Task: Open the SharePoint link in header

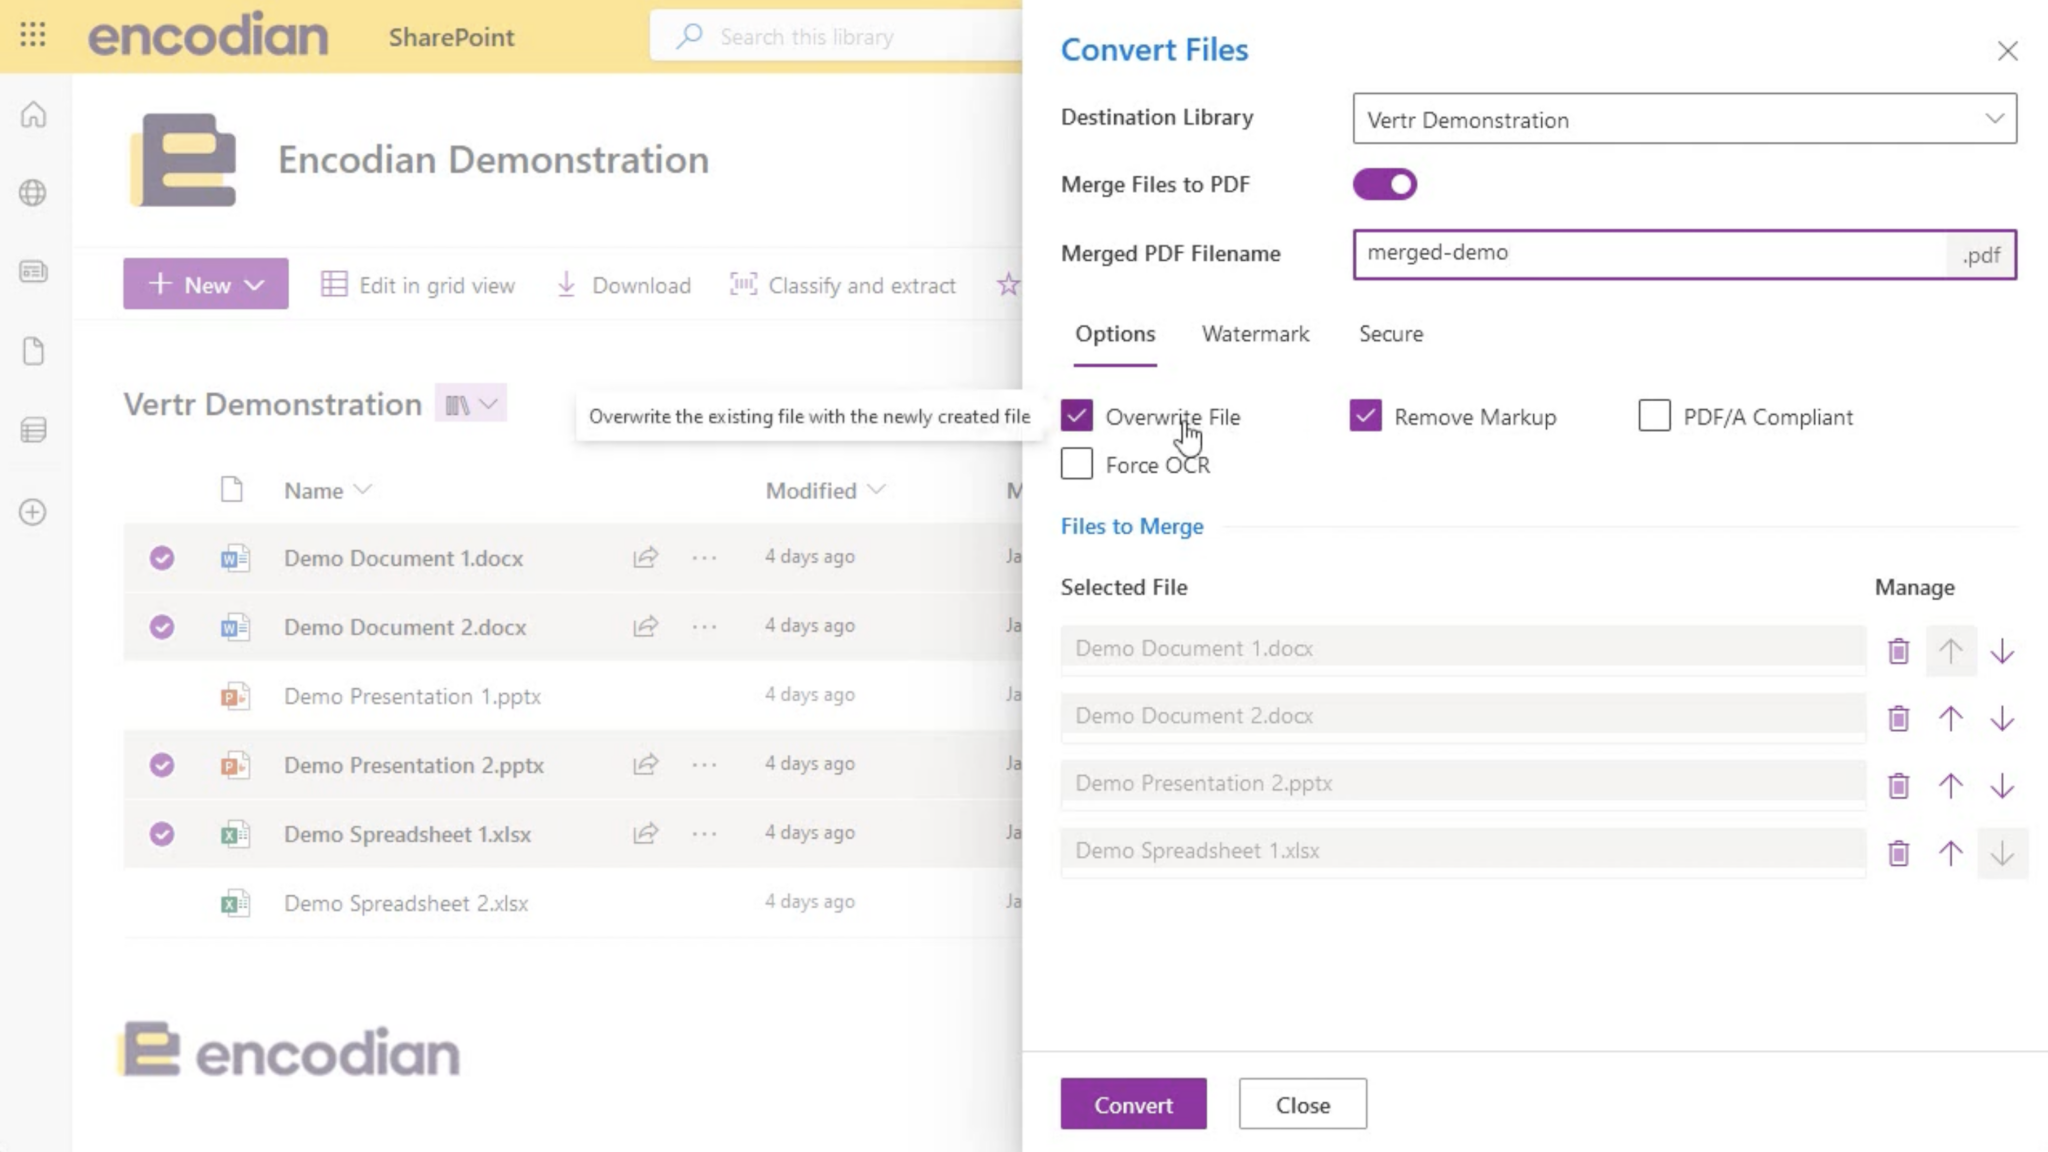Action: pyautogui.click(x=451, y=37)
